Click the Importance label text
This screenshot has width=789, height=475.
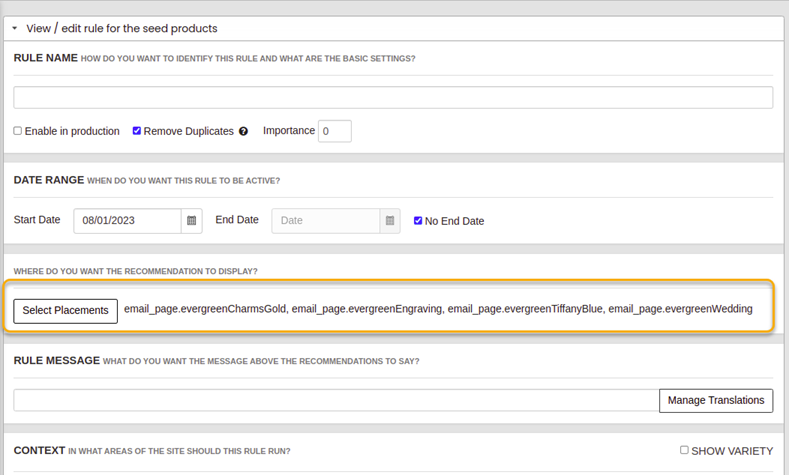point(288,131)
